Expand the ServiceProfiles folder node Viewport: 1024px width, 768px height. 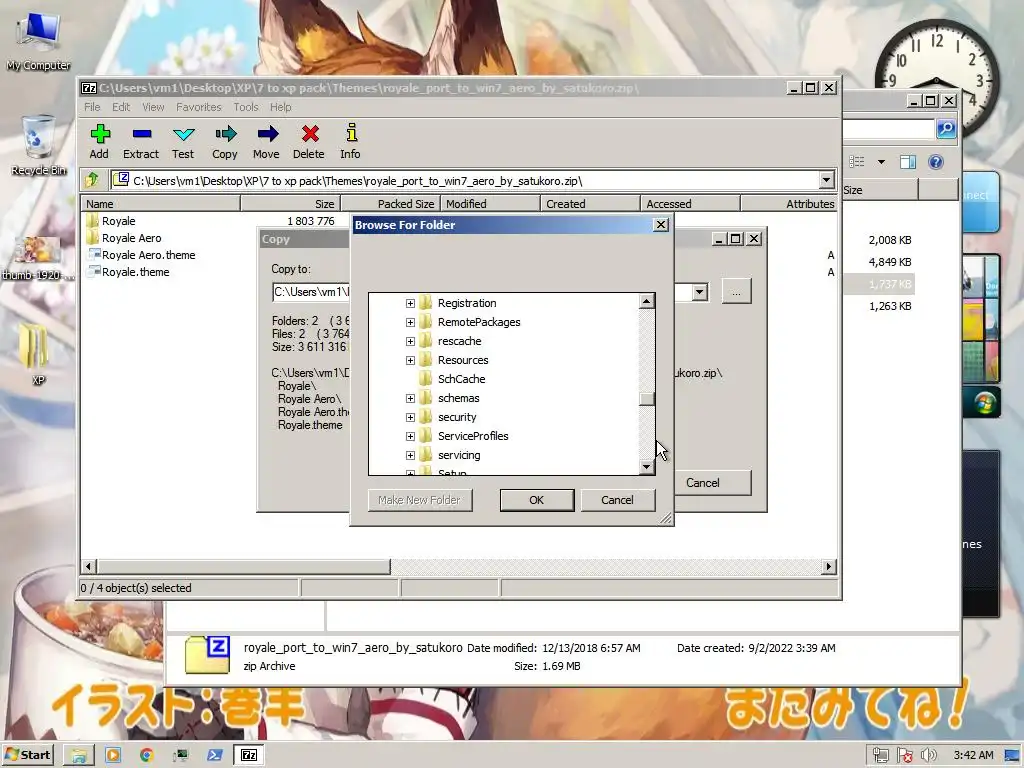[410, 436]
